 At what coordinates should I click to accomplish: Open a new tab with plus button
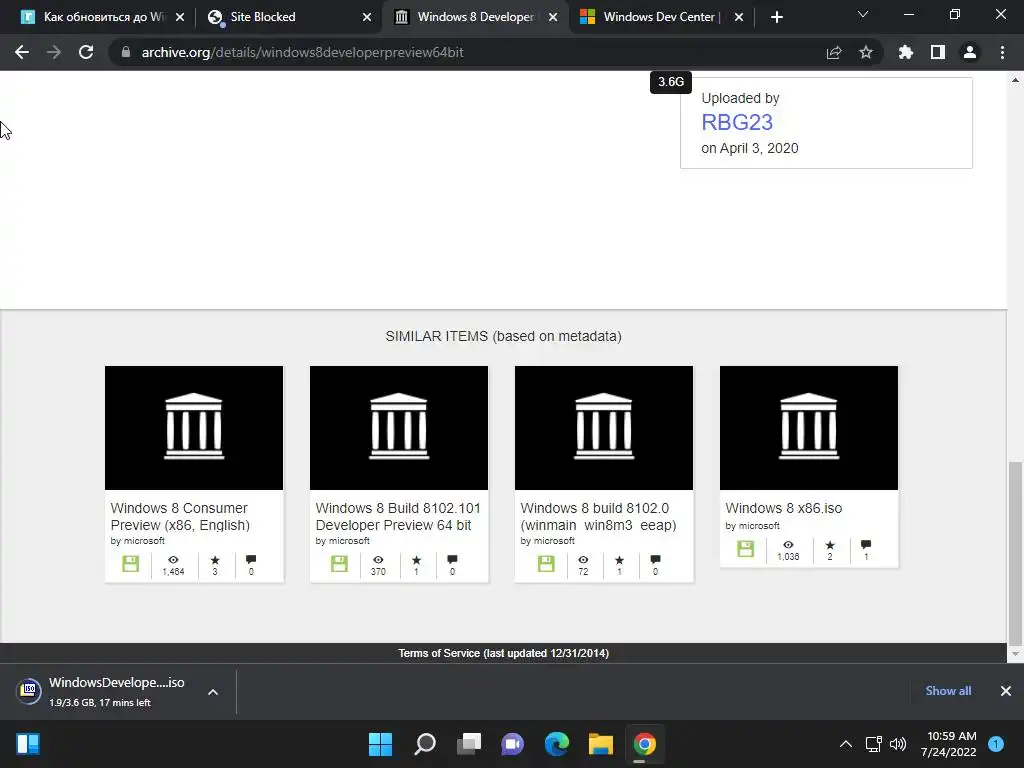click(x=776, y=17)
